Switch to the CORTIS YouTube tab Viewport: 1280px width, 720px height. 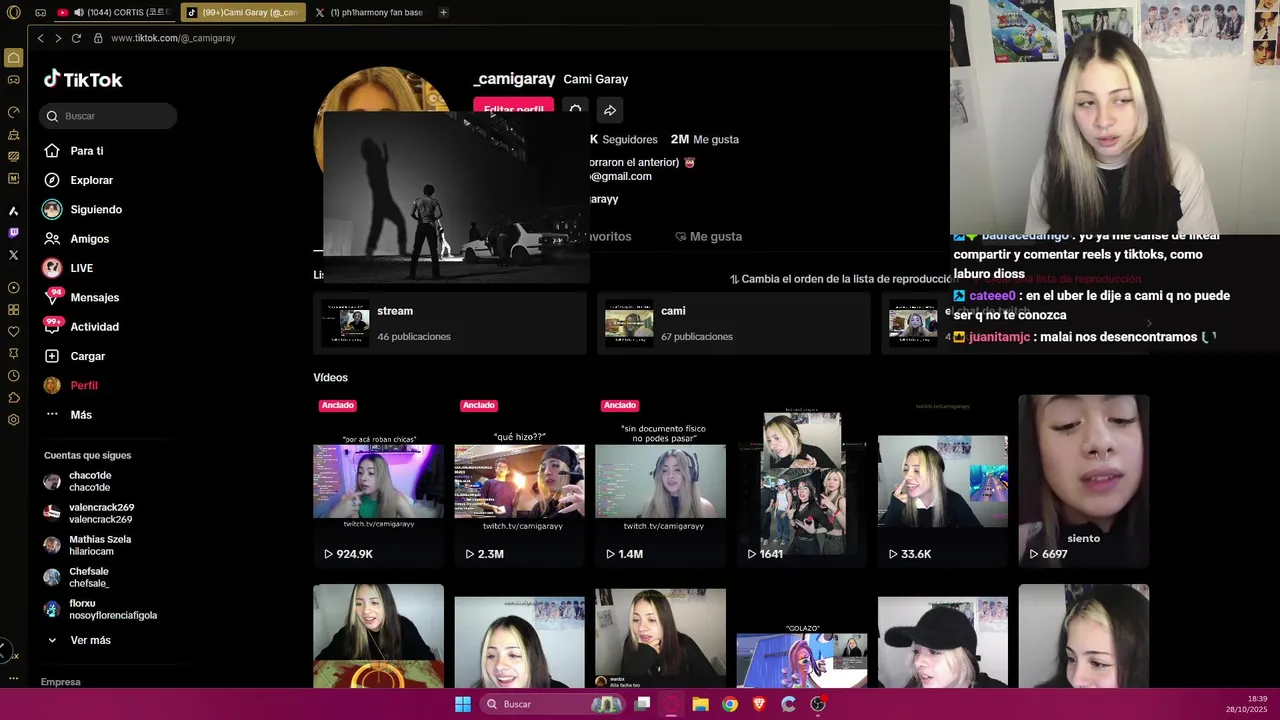115,12
